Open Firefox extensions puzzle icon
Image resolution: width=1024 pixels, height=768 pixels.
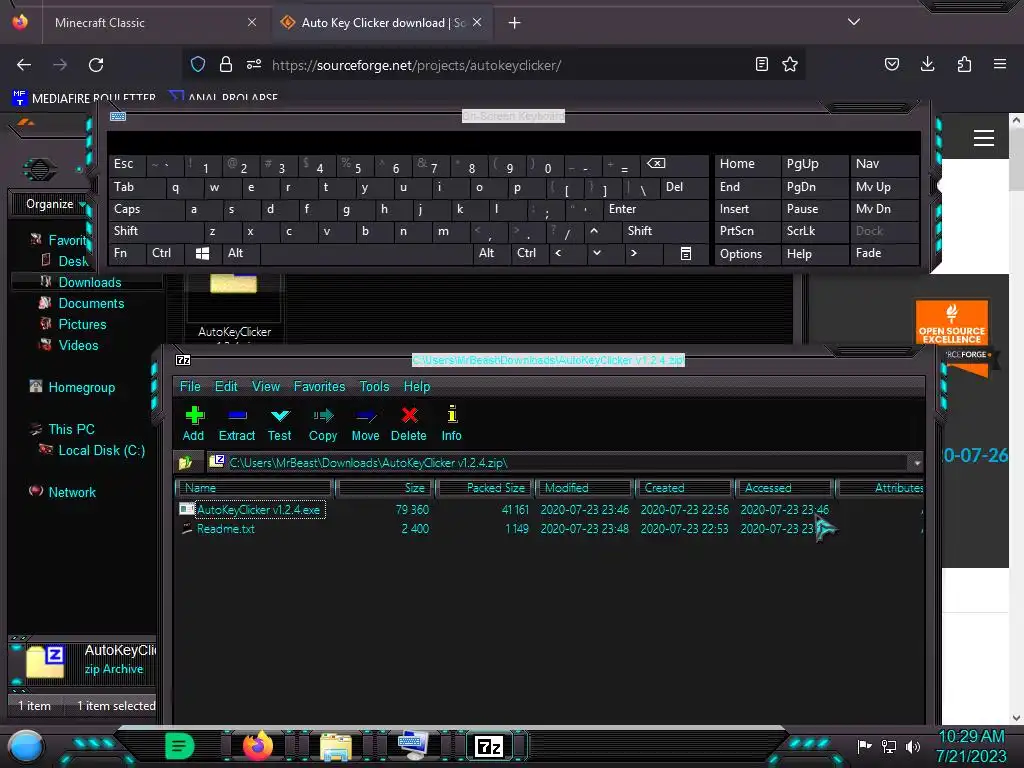(964, 64)
